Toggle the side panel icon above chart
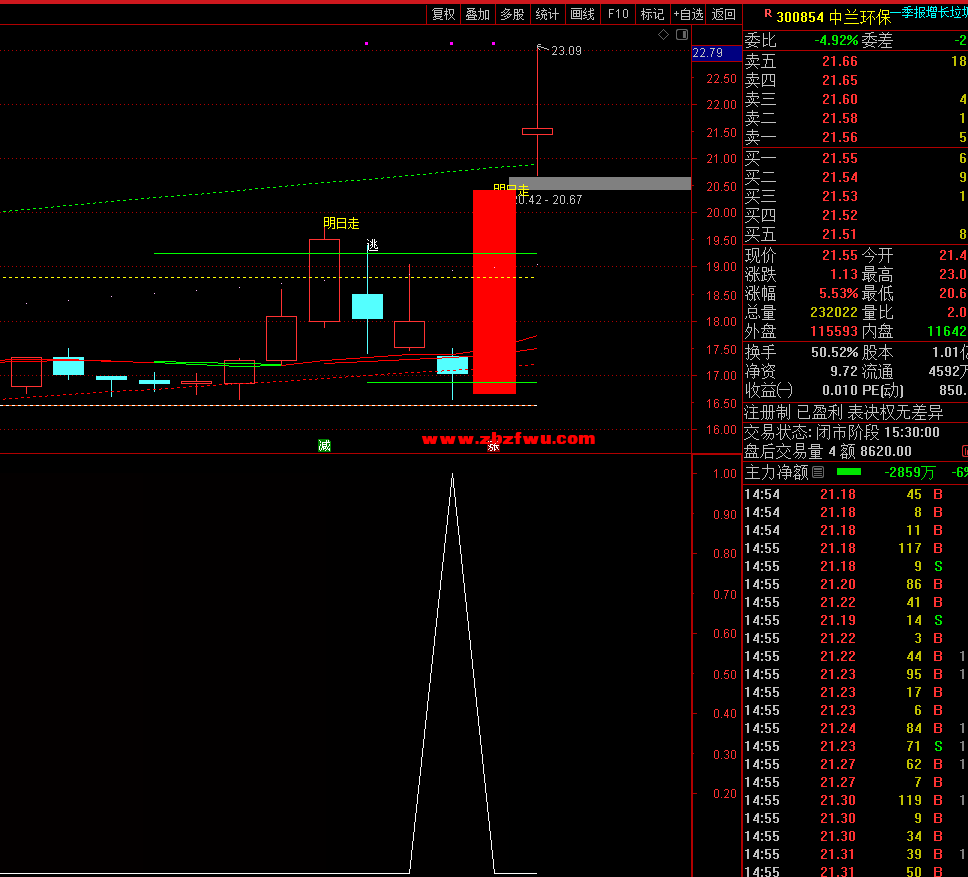Viewport: 968px width, 877px height. 682,35
